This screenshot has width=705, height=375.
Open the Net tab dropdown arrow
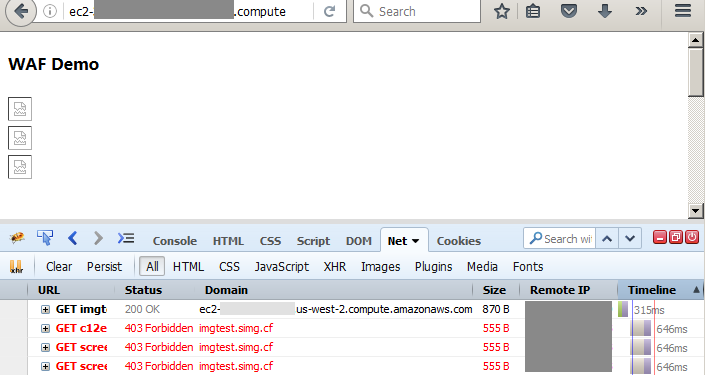[x=415, y=241]
